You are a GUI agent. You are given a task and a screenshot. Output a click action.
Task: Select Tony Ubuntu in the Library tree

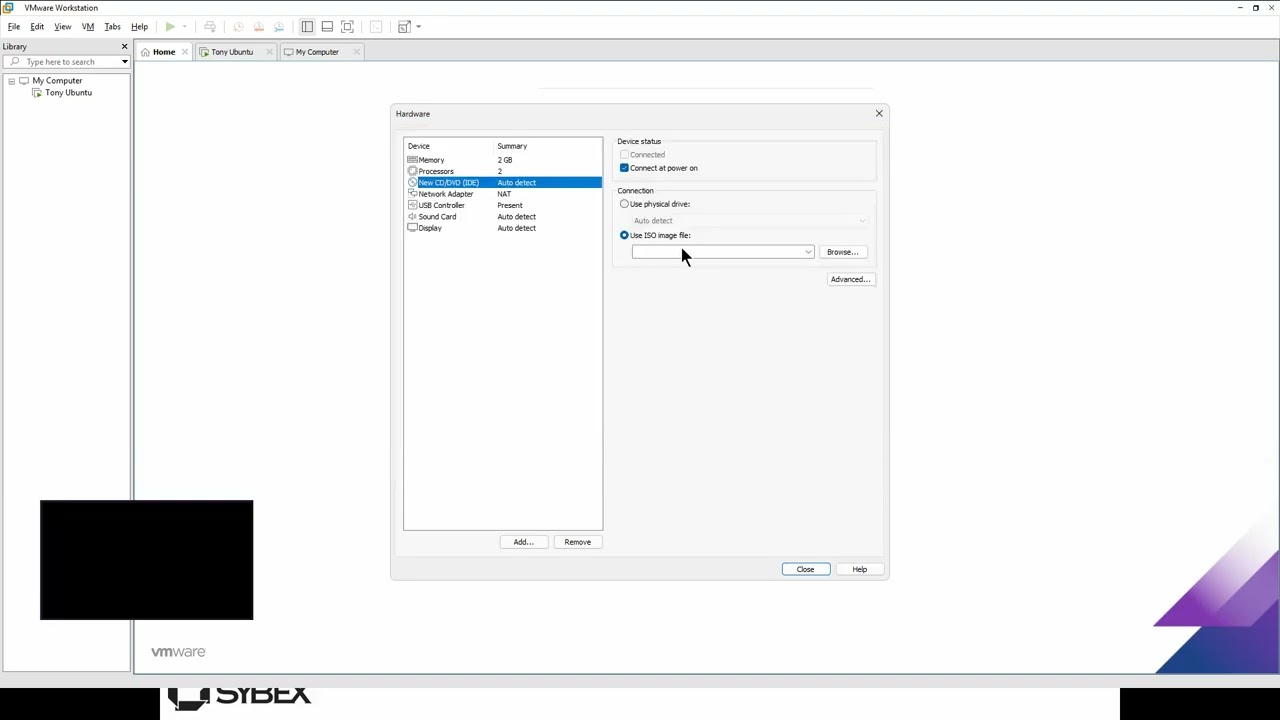pos(68,93)
